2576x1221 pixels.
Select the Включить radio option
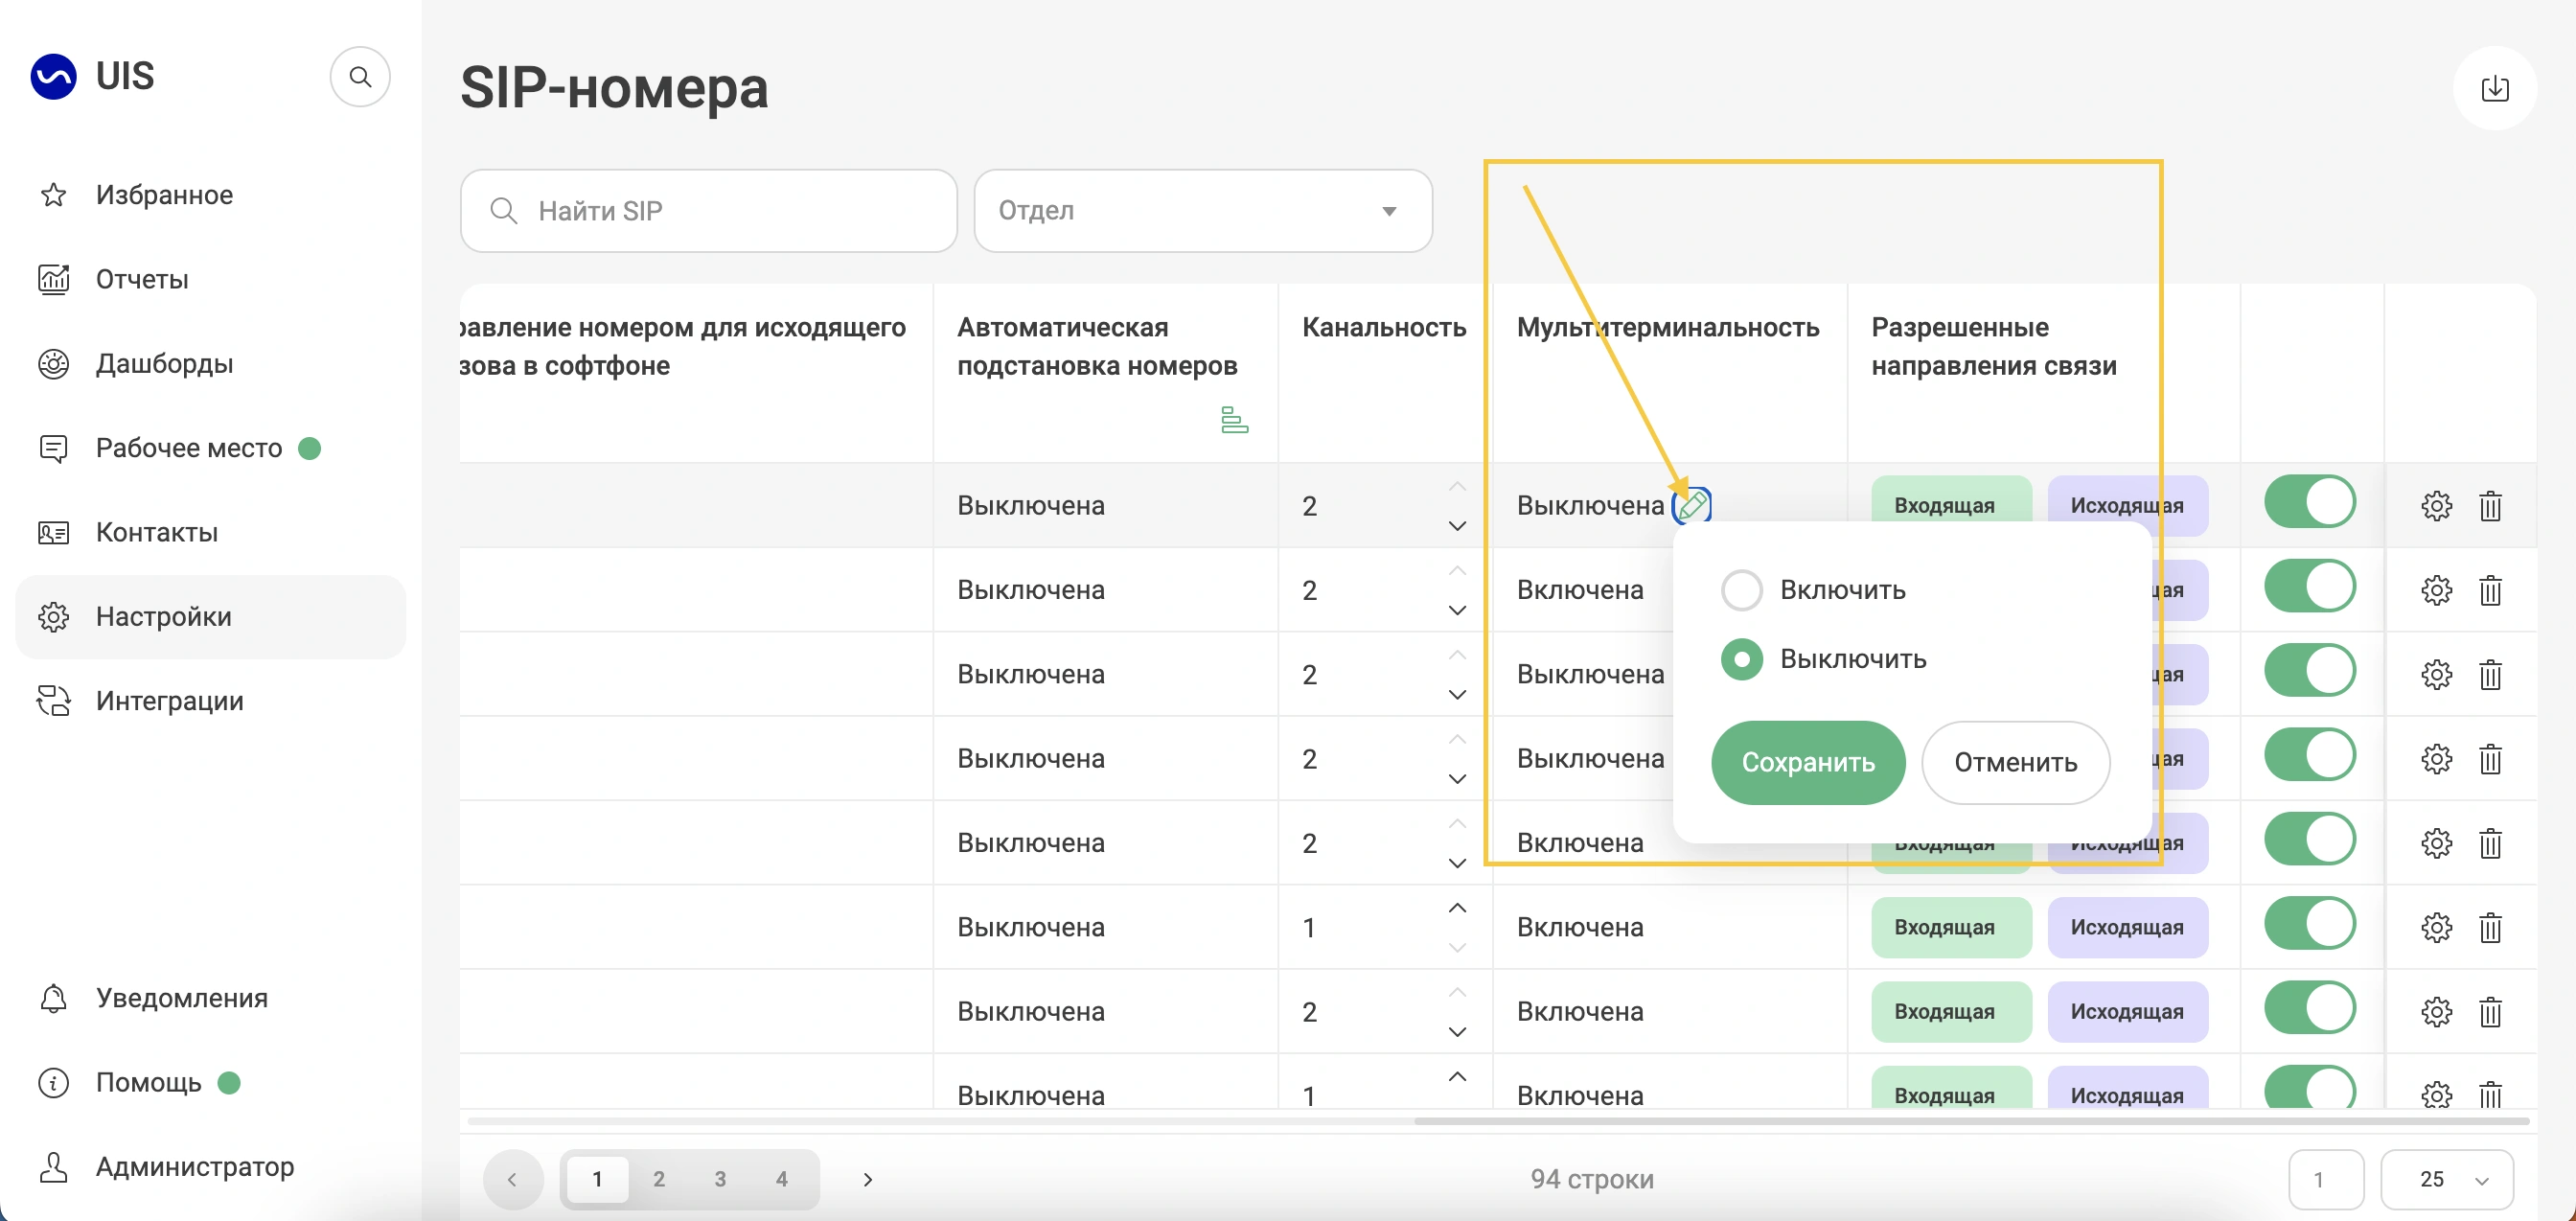(1742, 590)
